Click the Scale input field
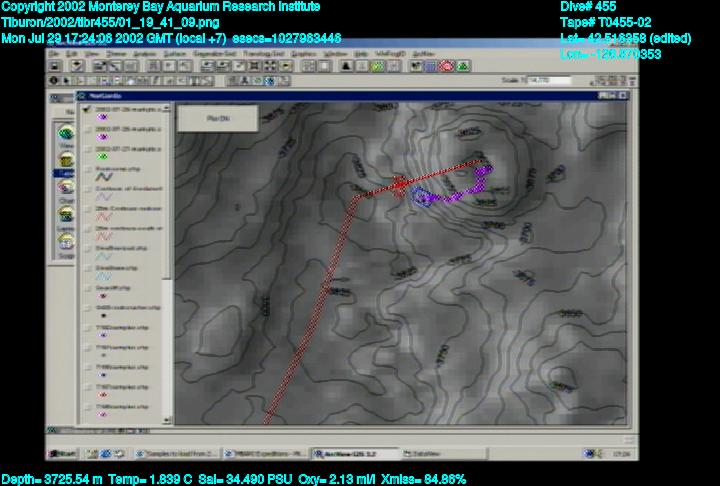Viewport: 720px width, 486px height. click(538, 79)
